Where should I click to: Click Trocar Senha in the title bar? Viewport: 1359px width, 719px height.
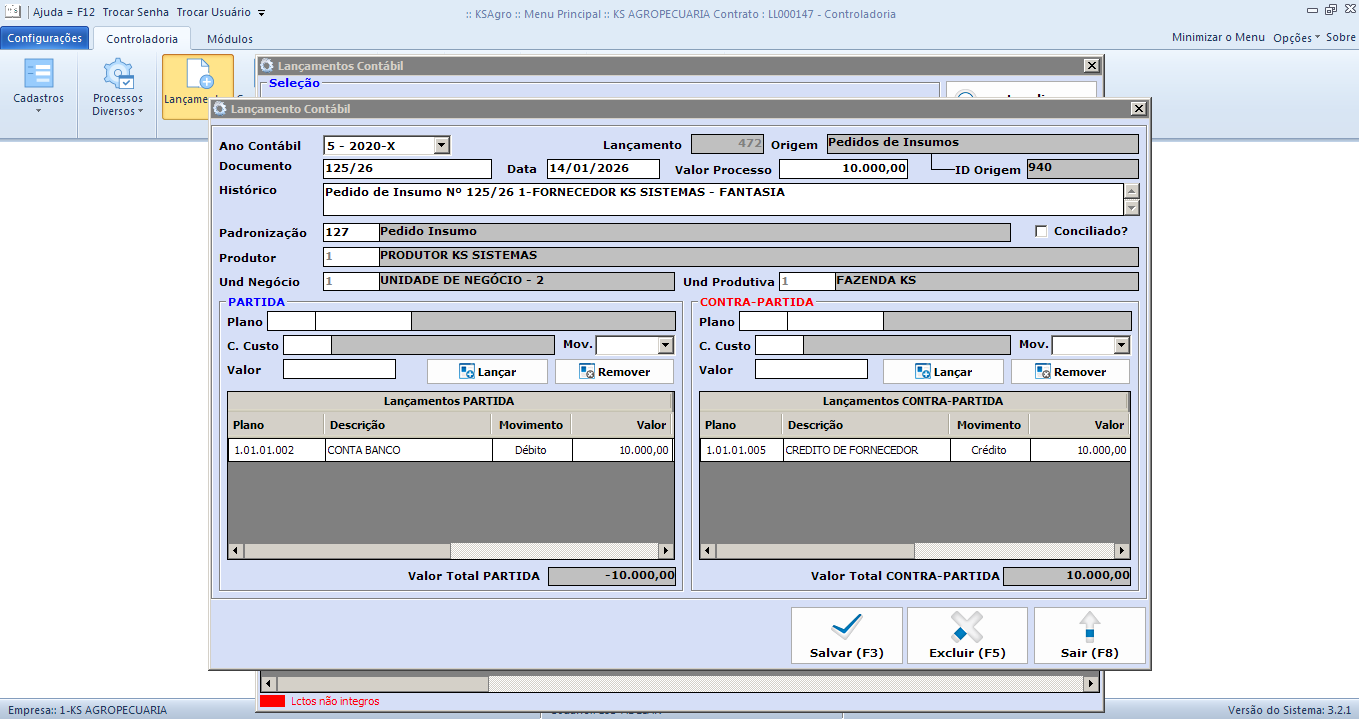point(136,12)
